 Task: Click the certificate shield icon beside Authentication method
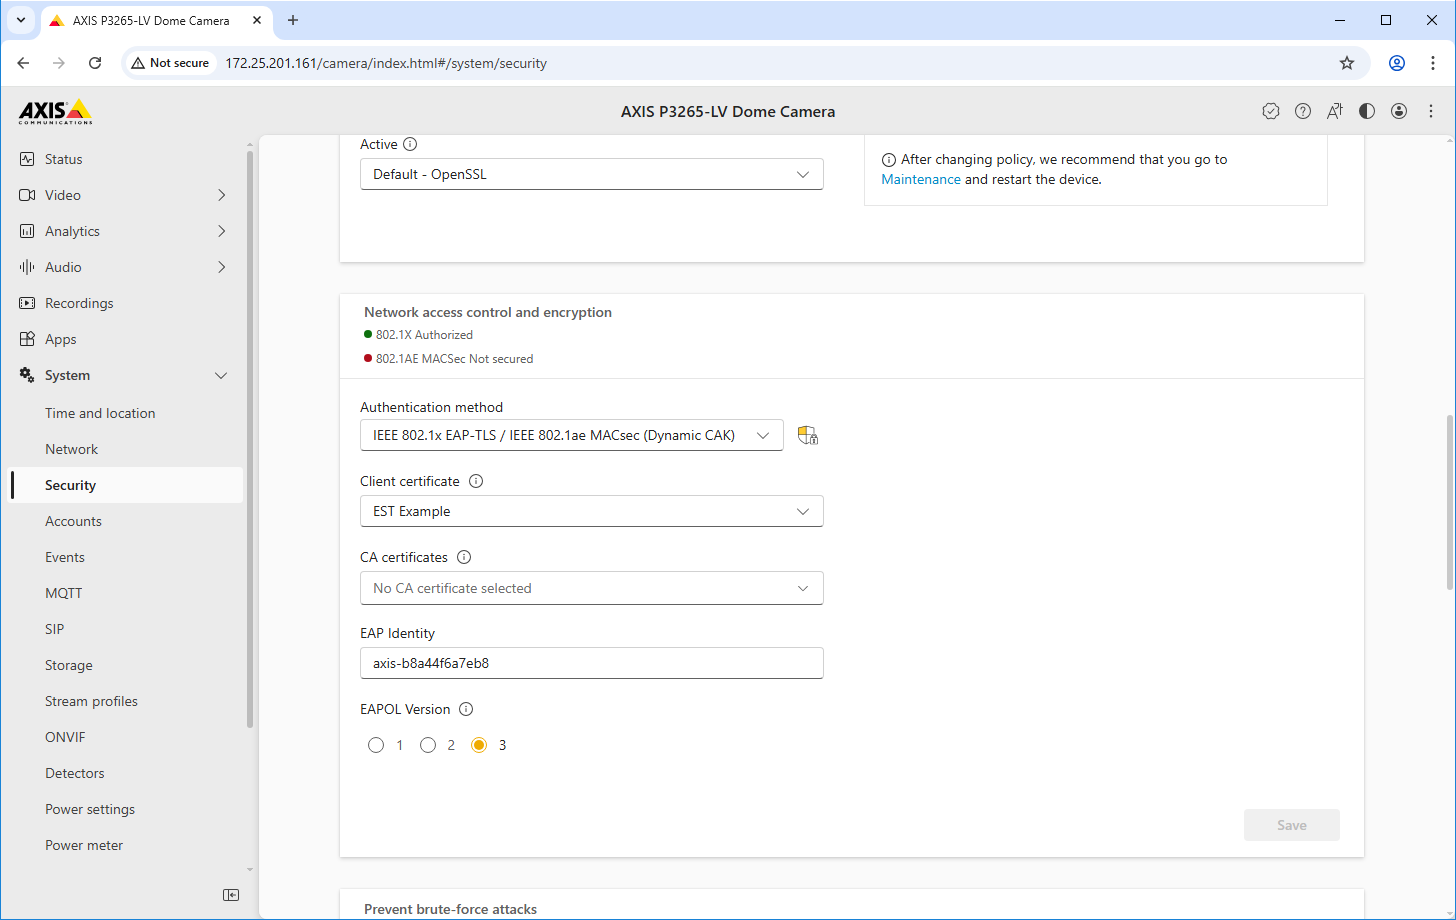(807, 435)
